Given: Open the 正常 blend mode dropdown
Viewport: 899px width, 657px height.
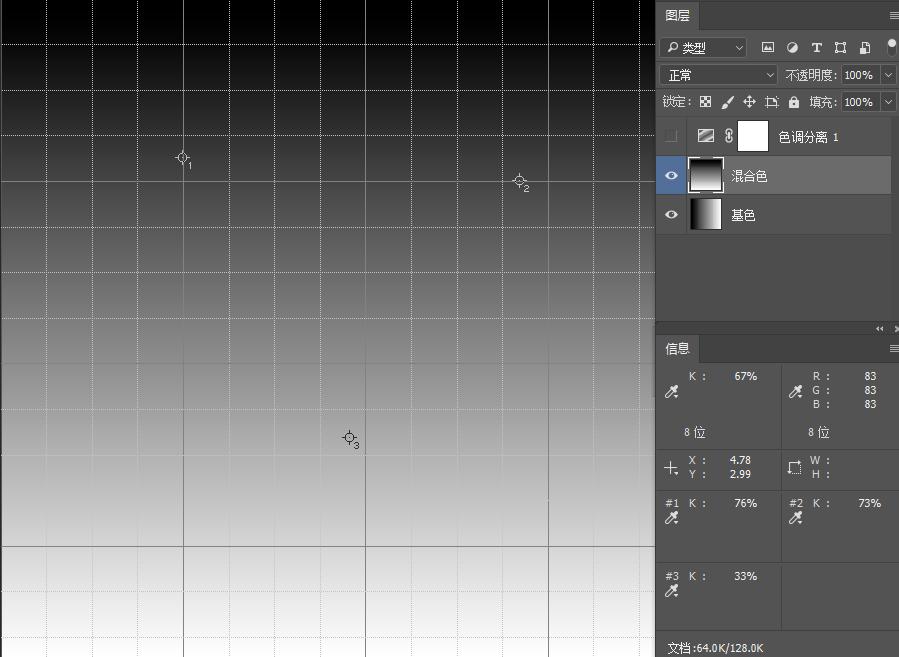Looking at the screenshot, I should (x=719, y=75).
